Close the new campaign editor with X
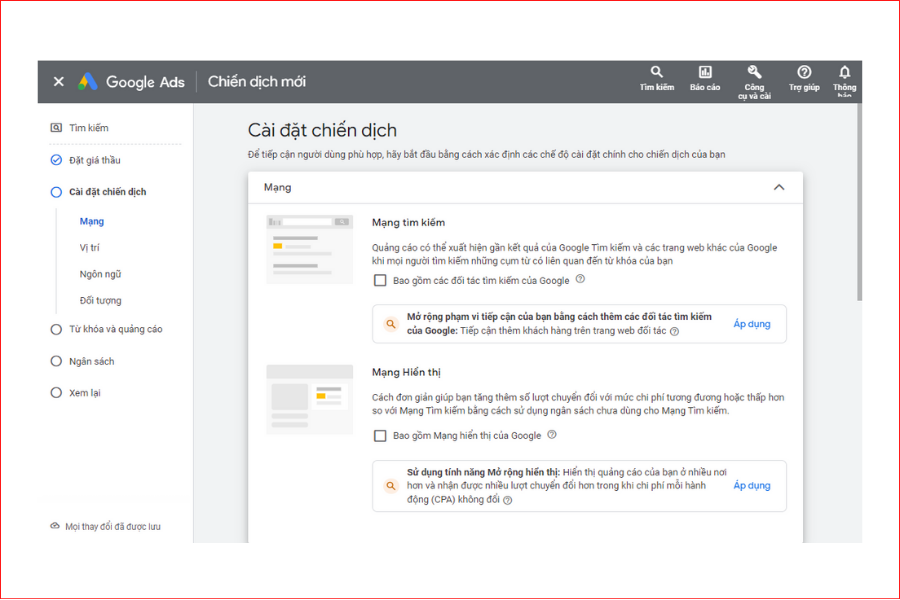This screenshot has width=900, height=600. pos(59,82)
